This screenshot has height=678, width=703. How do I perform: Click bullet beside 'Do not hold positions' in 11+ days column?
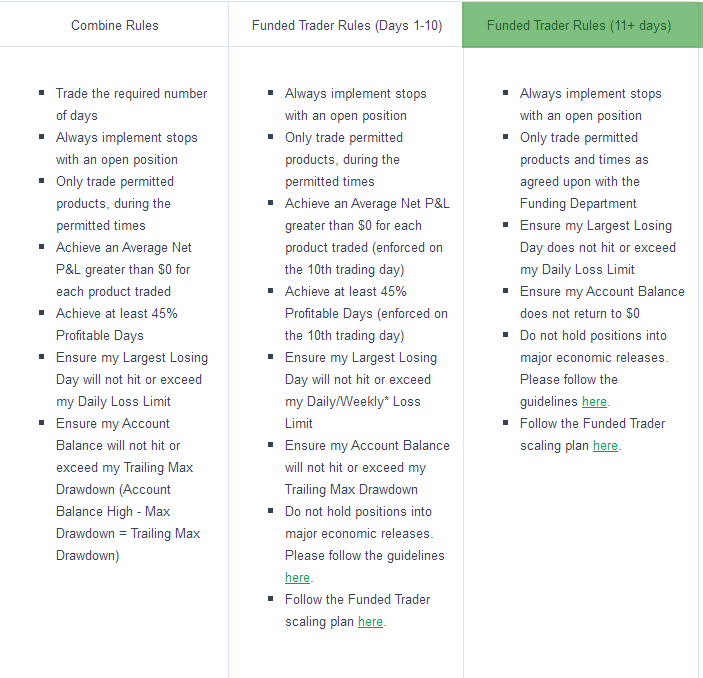[506, 335]
